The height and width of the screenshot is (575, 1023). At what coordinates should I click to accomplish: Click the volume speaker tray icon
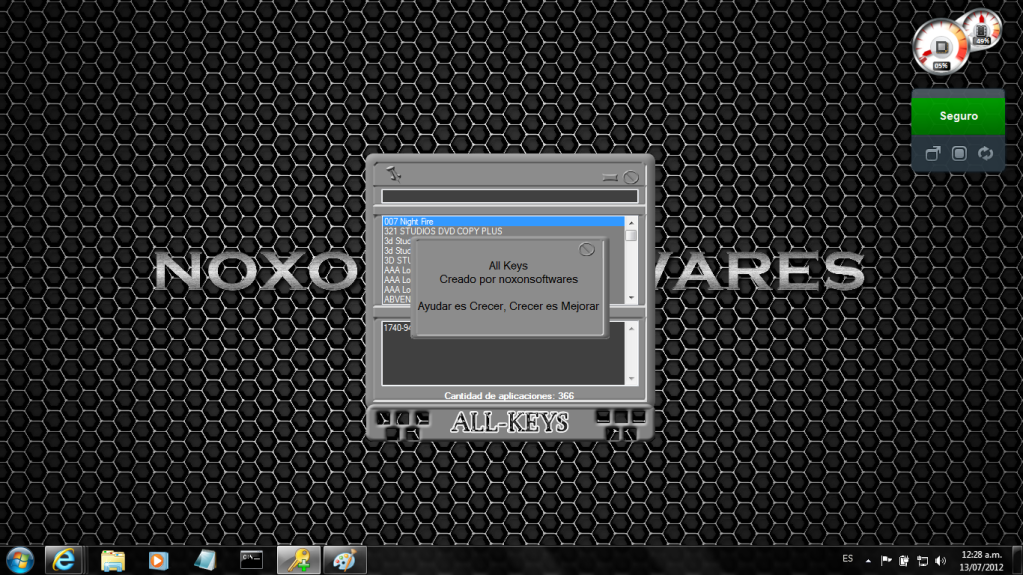(x=940, y=561)
